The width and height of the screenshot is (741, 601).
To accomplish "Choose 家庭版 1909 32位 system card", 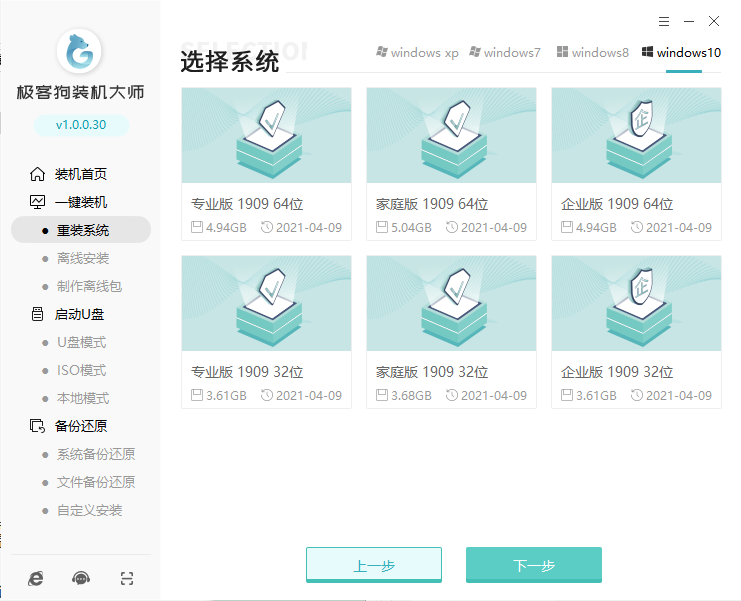I will pos(451,332).
